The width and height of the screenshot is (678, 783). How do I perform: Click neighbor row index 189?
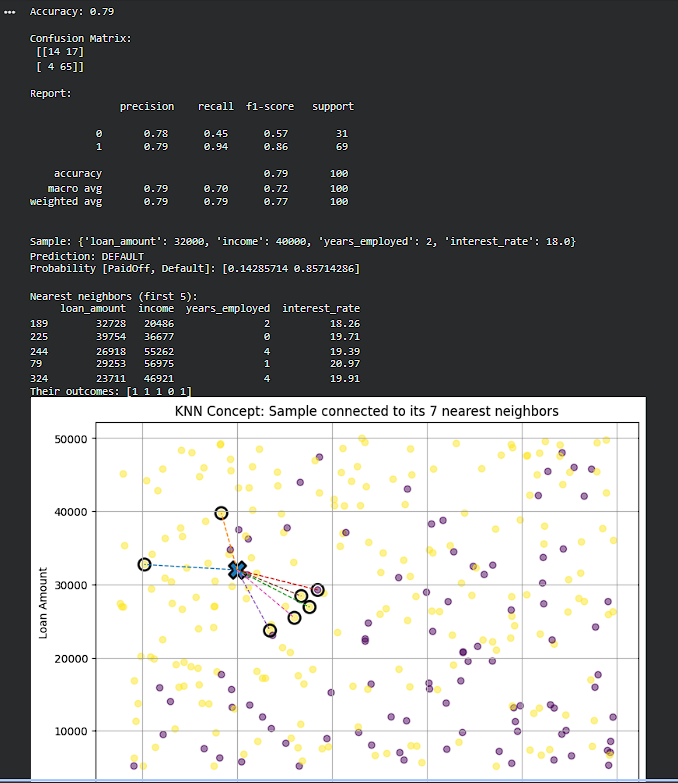tap(39, 324)
